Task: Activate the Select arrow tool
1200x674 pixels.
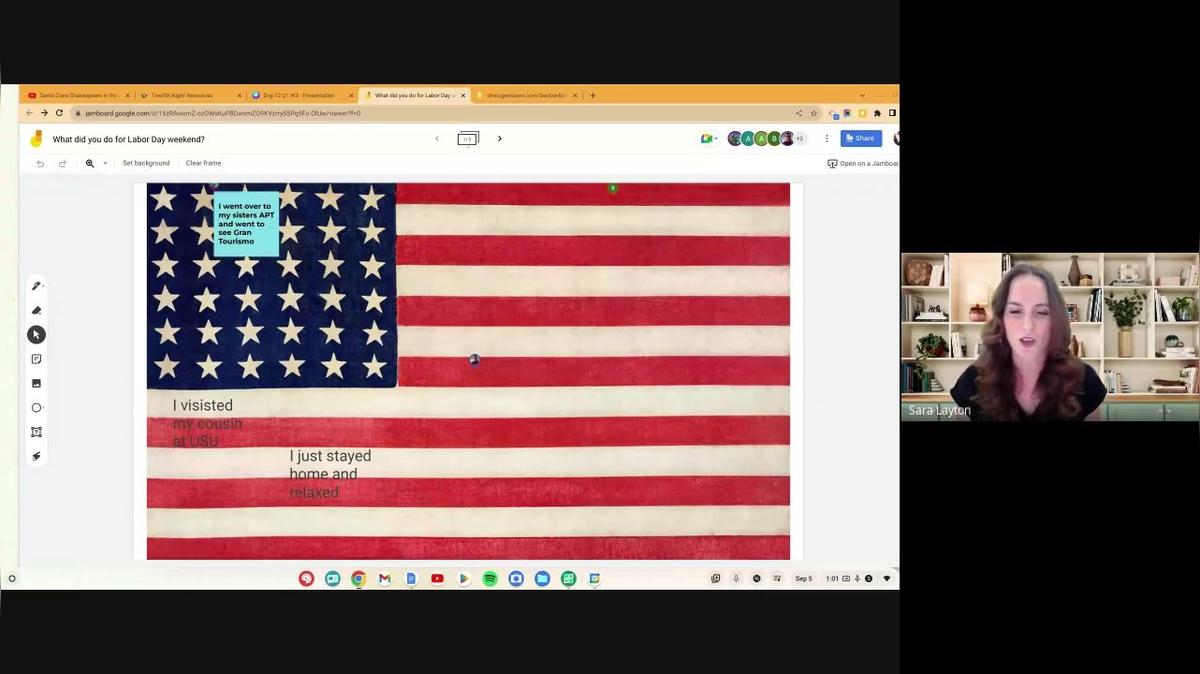Action: 36,335
